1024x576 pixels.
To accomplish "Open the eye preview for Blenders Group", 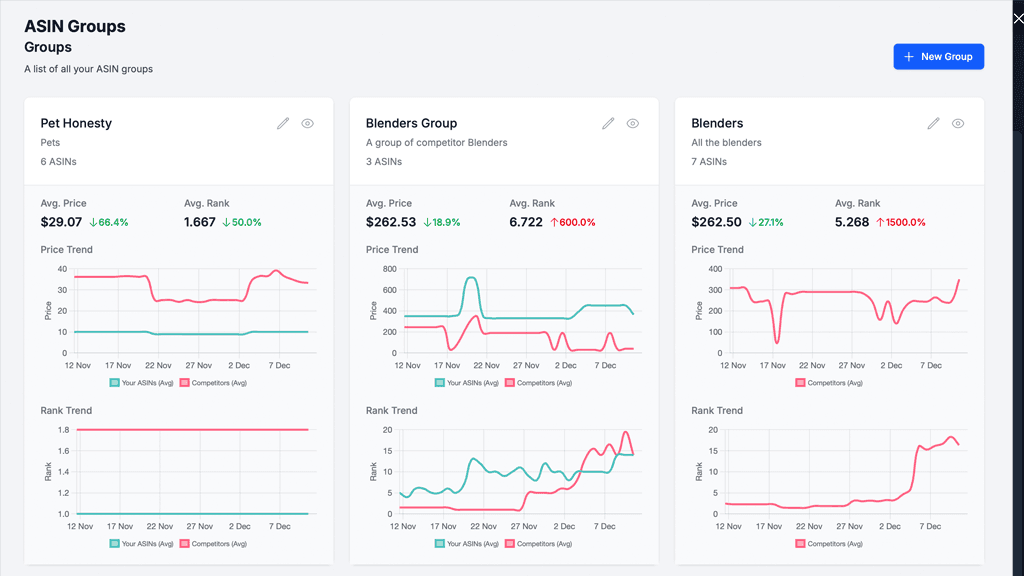I will 632,123.
